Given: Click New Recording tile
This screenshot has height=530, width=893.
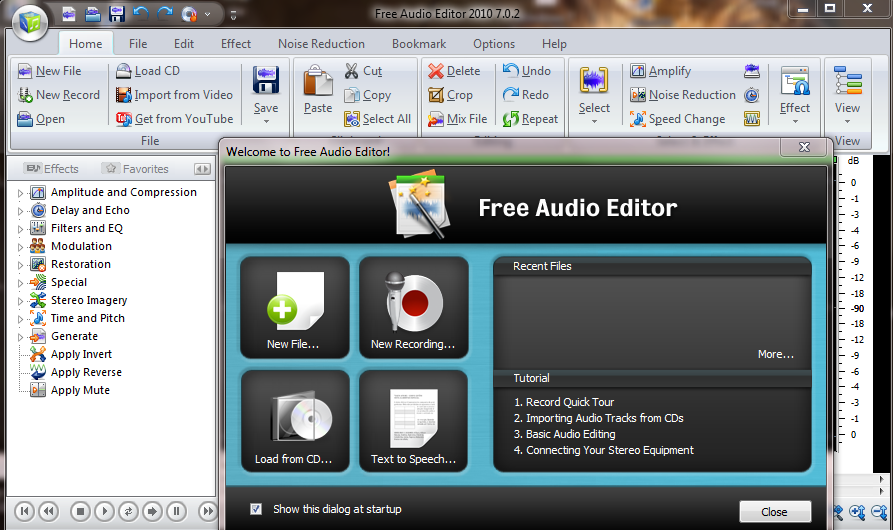Looking at the screenshot, I should 413,307.
